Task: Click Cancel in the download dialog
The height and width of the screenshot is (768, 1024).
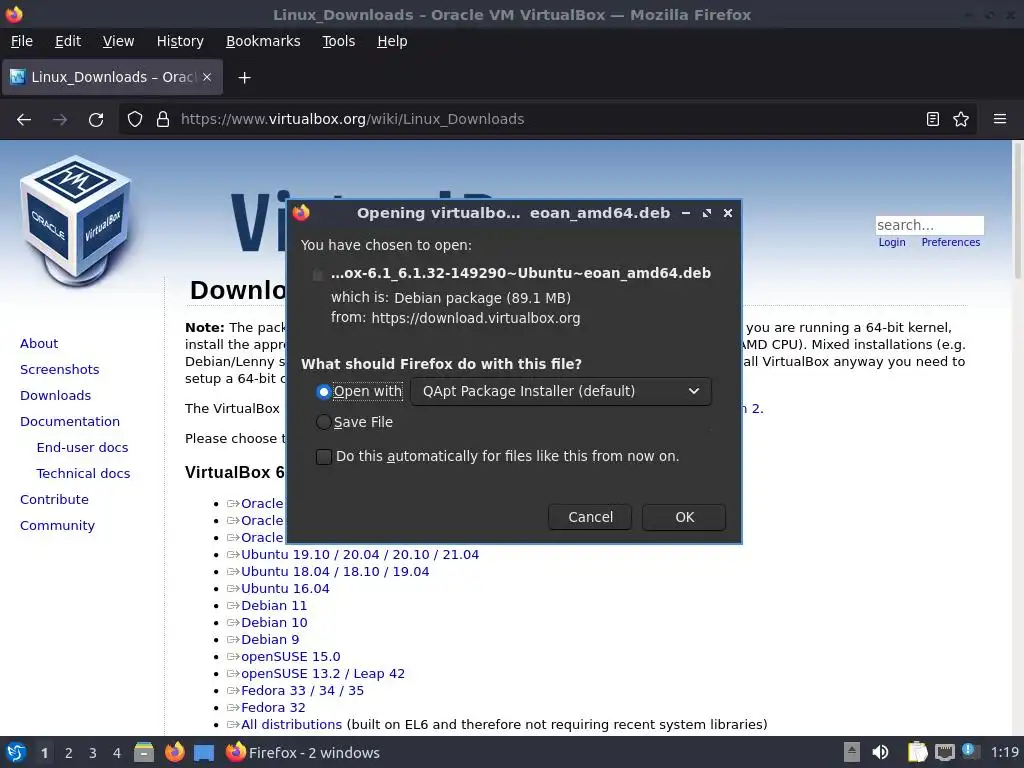Action: (x=590, y=517)
